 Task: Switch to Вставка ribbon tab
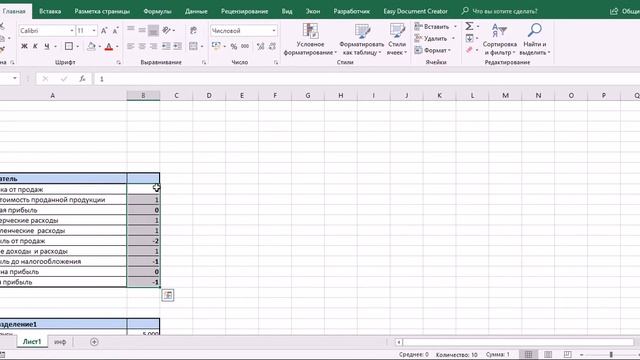[50, 11]
